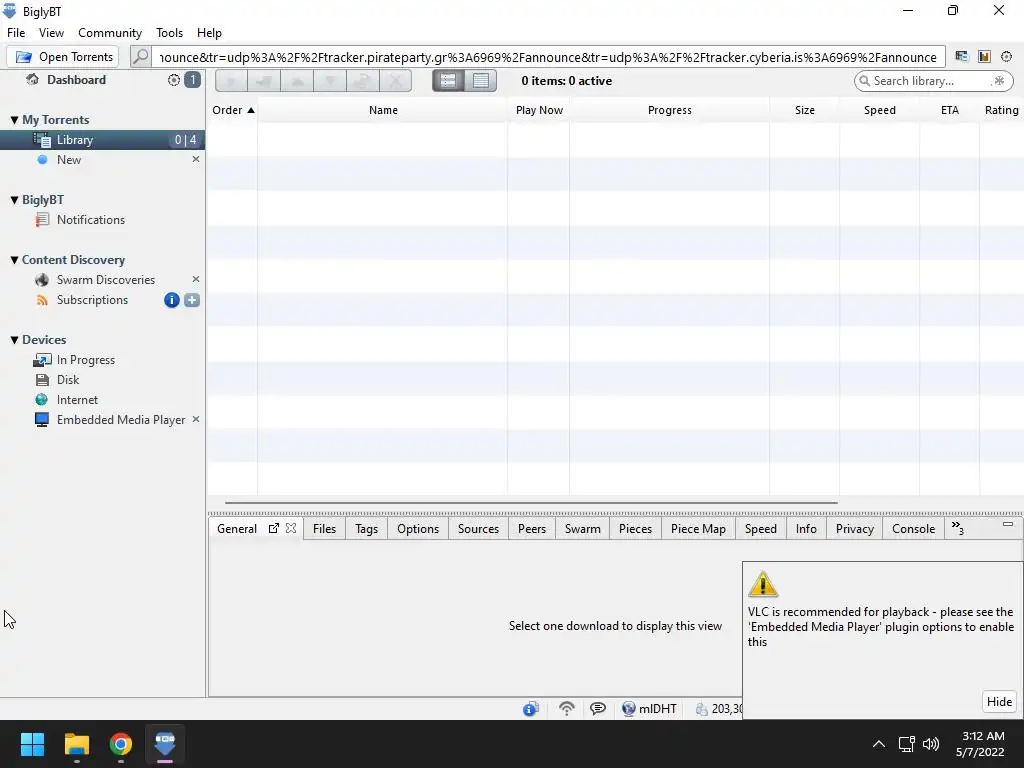Click the Progress column header

tap(669, 110)
